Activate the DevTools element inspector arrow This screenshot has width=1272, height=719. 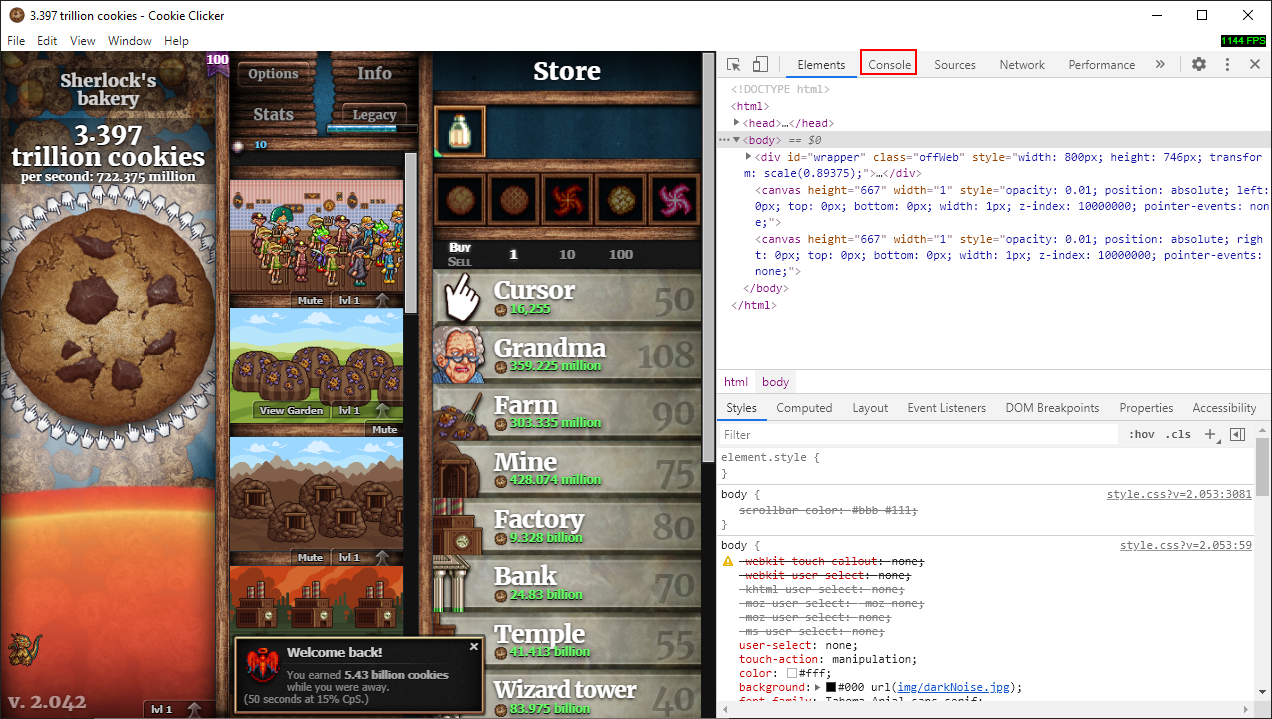click(734, 64)
